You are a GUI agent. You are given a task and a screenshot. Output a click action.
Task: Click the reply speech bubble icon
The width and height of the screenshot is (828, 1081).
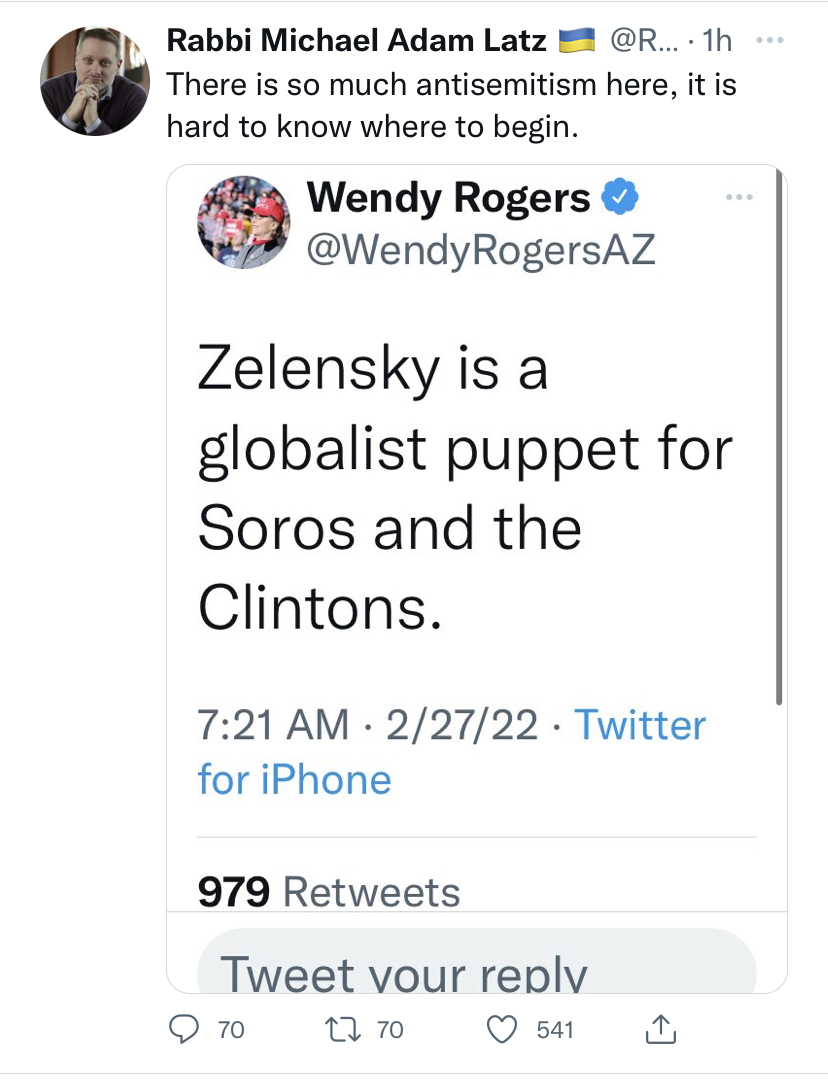coord(183,1029)
